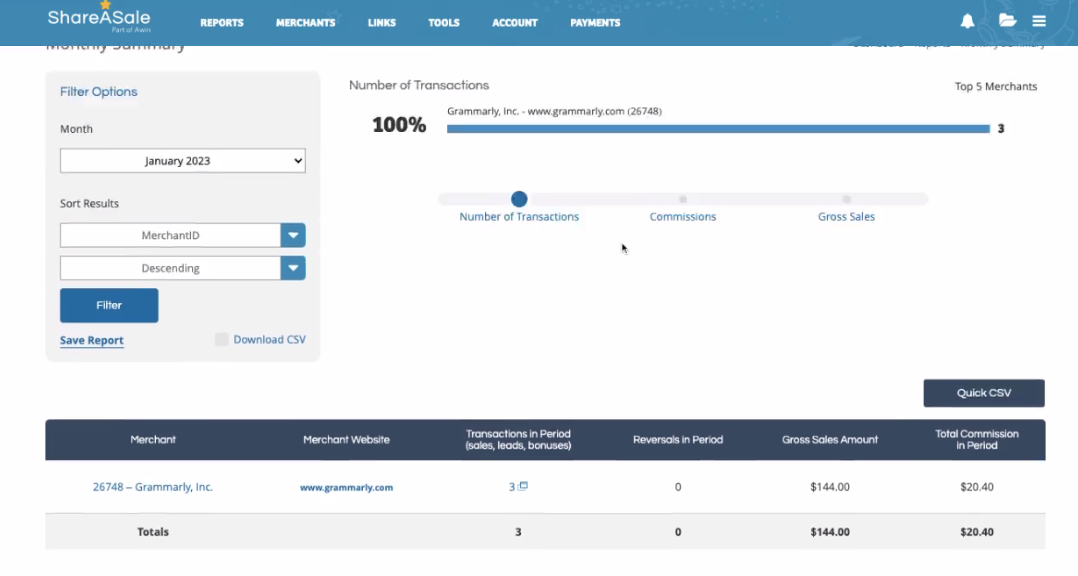The height and width of the screenshot is (576, 1078).
Task: Click the Merchant Website column header
Action: (x=346, y=440)
